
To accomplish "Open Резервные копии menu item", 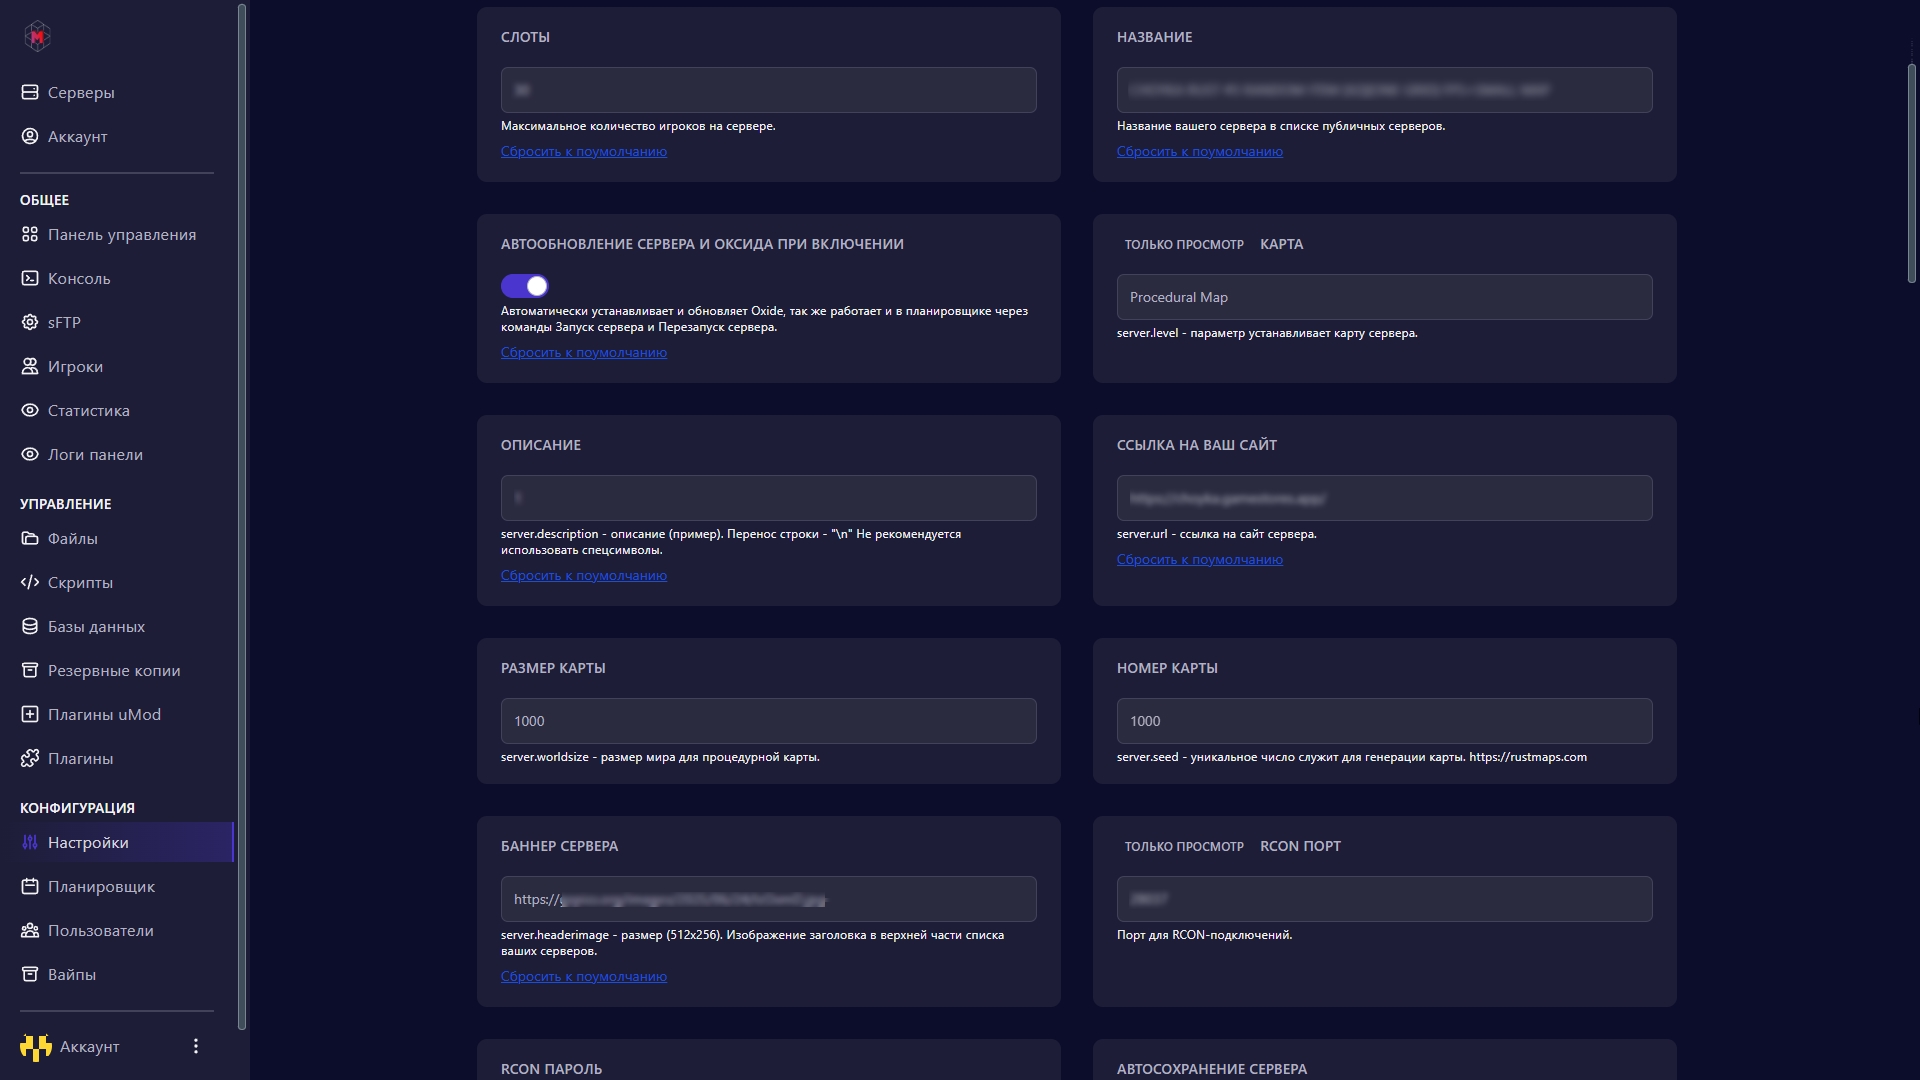I will [114, 670].
